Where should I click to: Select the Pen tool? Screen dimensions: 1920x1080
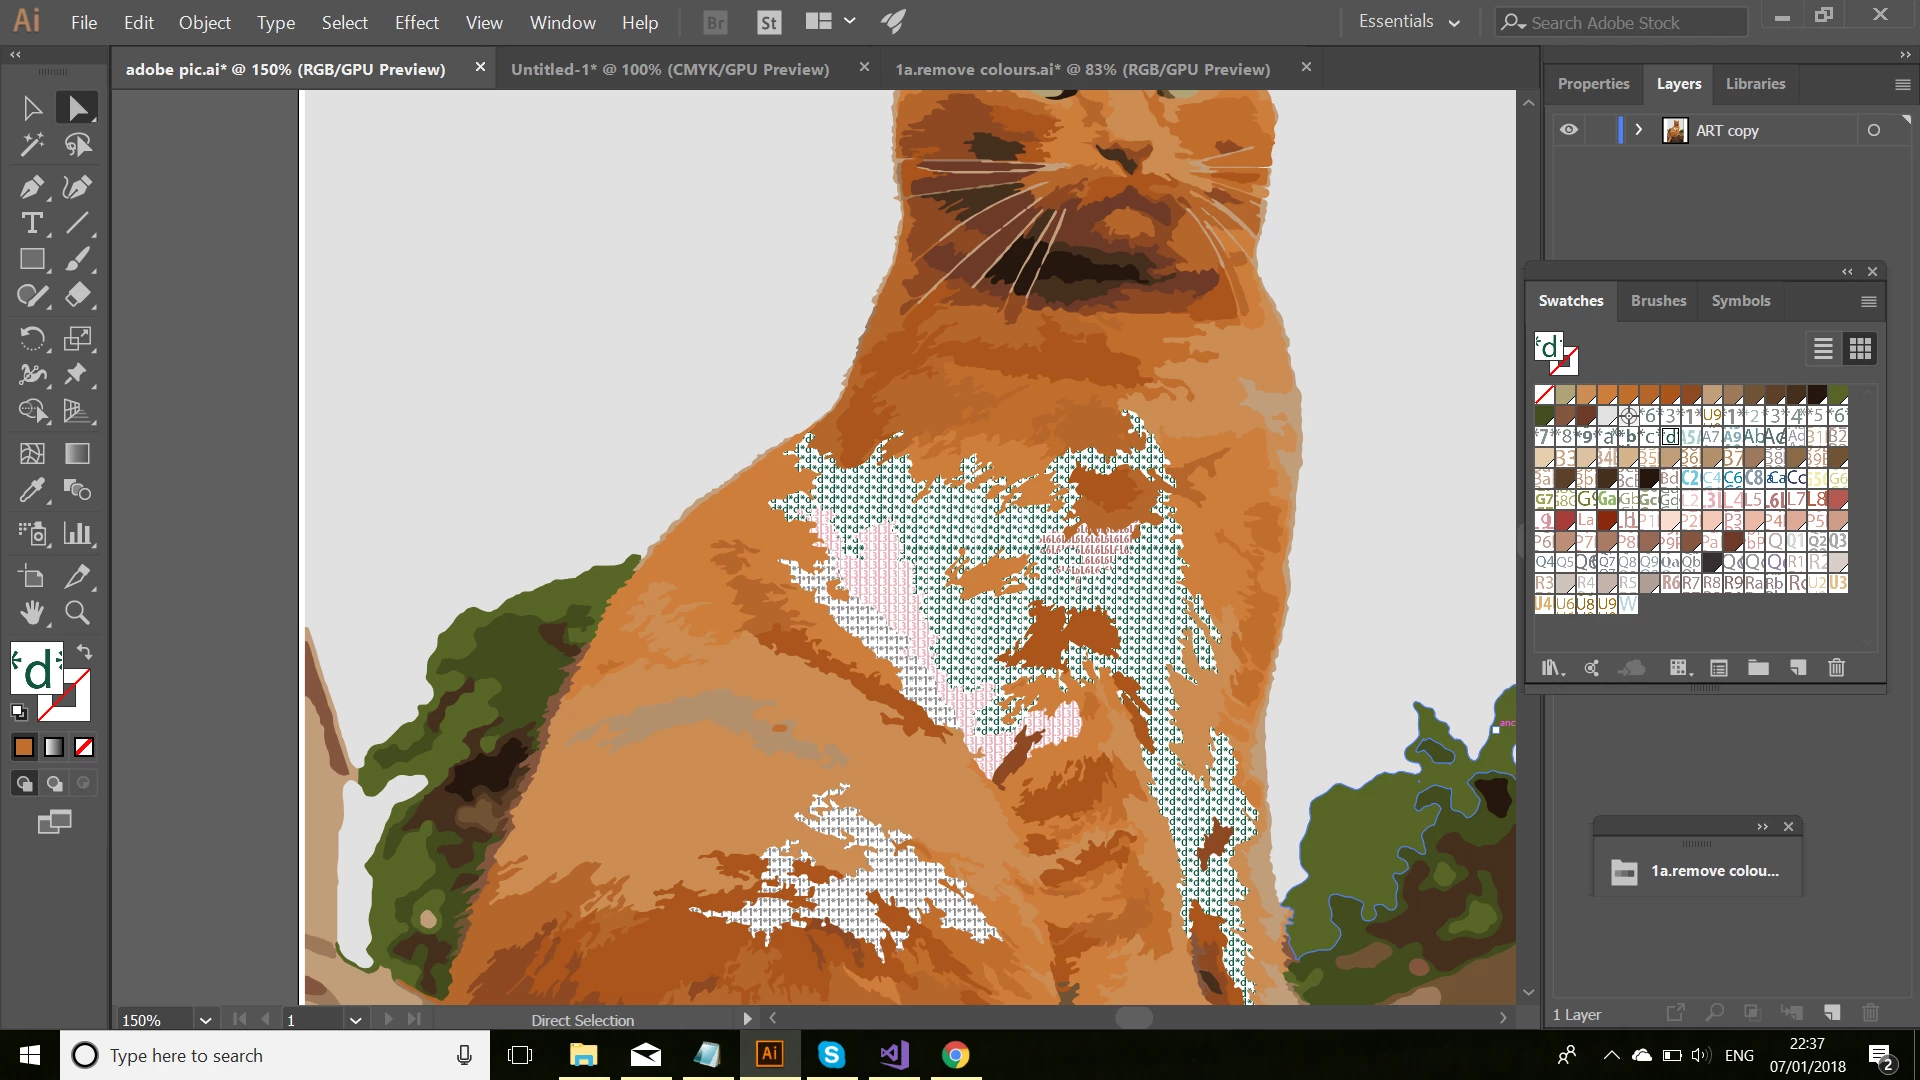[x=32, y=187]
